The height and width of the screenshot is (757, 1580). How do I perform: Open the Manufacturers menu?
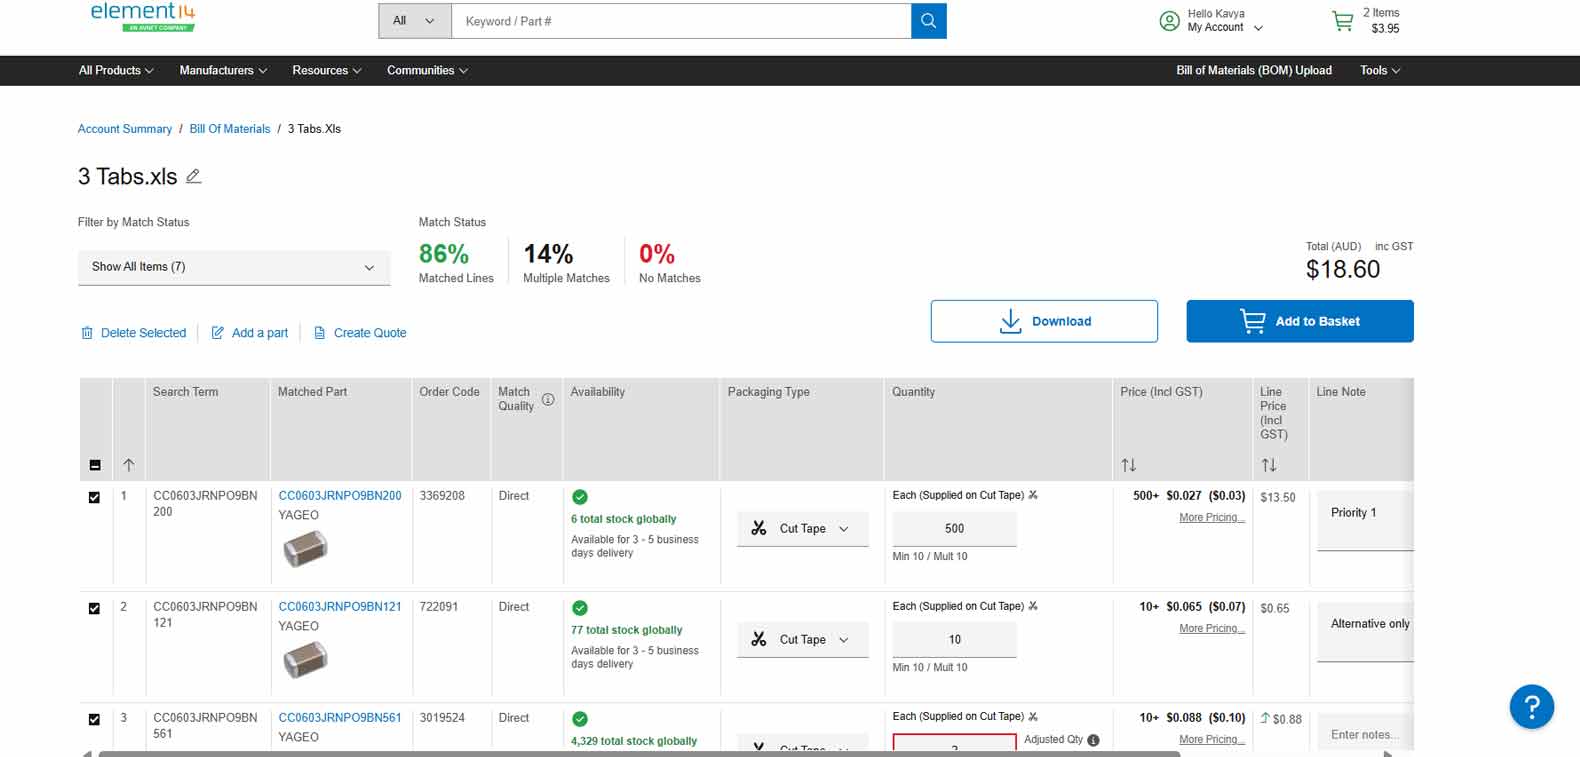(223, 70)
